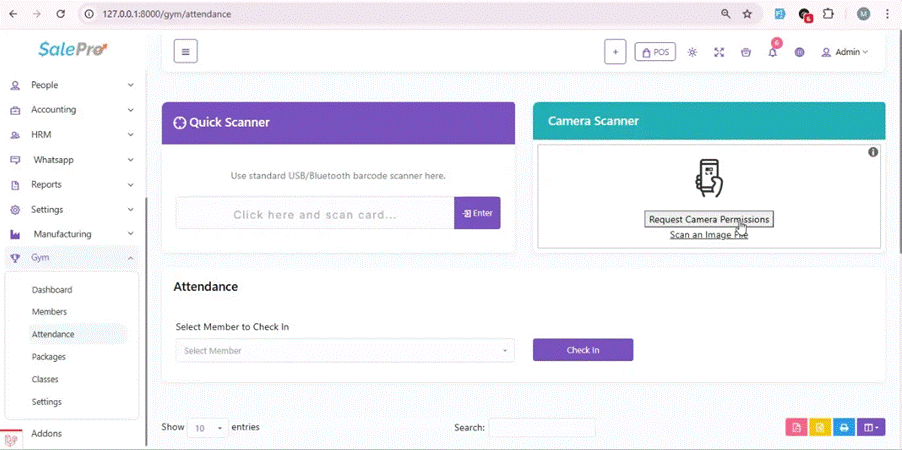Open Packages in the Gym submenu
902x450 pixels.
(49, 357)
